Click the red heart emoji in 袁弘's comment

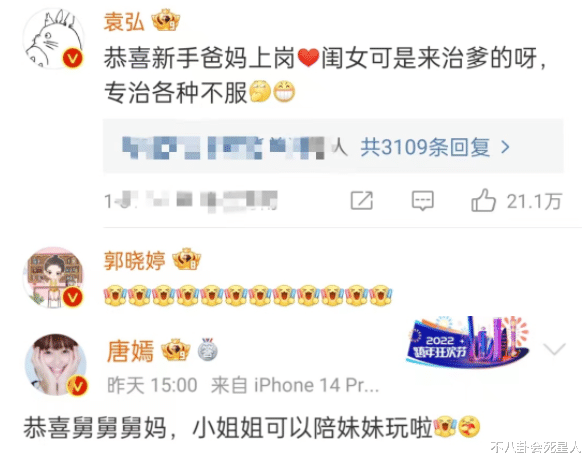pos(308,58)
